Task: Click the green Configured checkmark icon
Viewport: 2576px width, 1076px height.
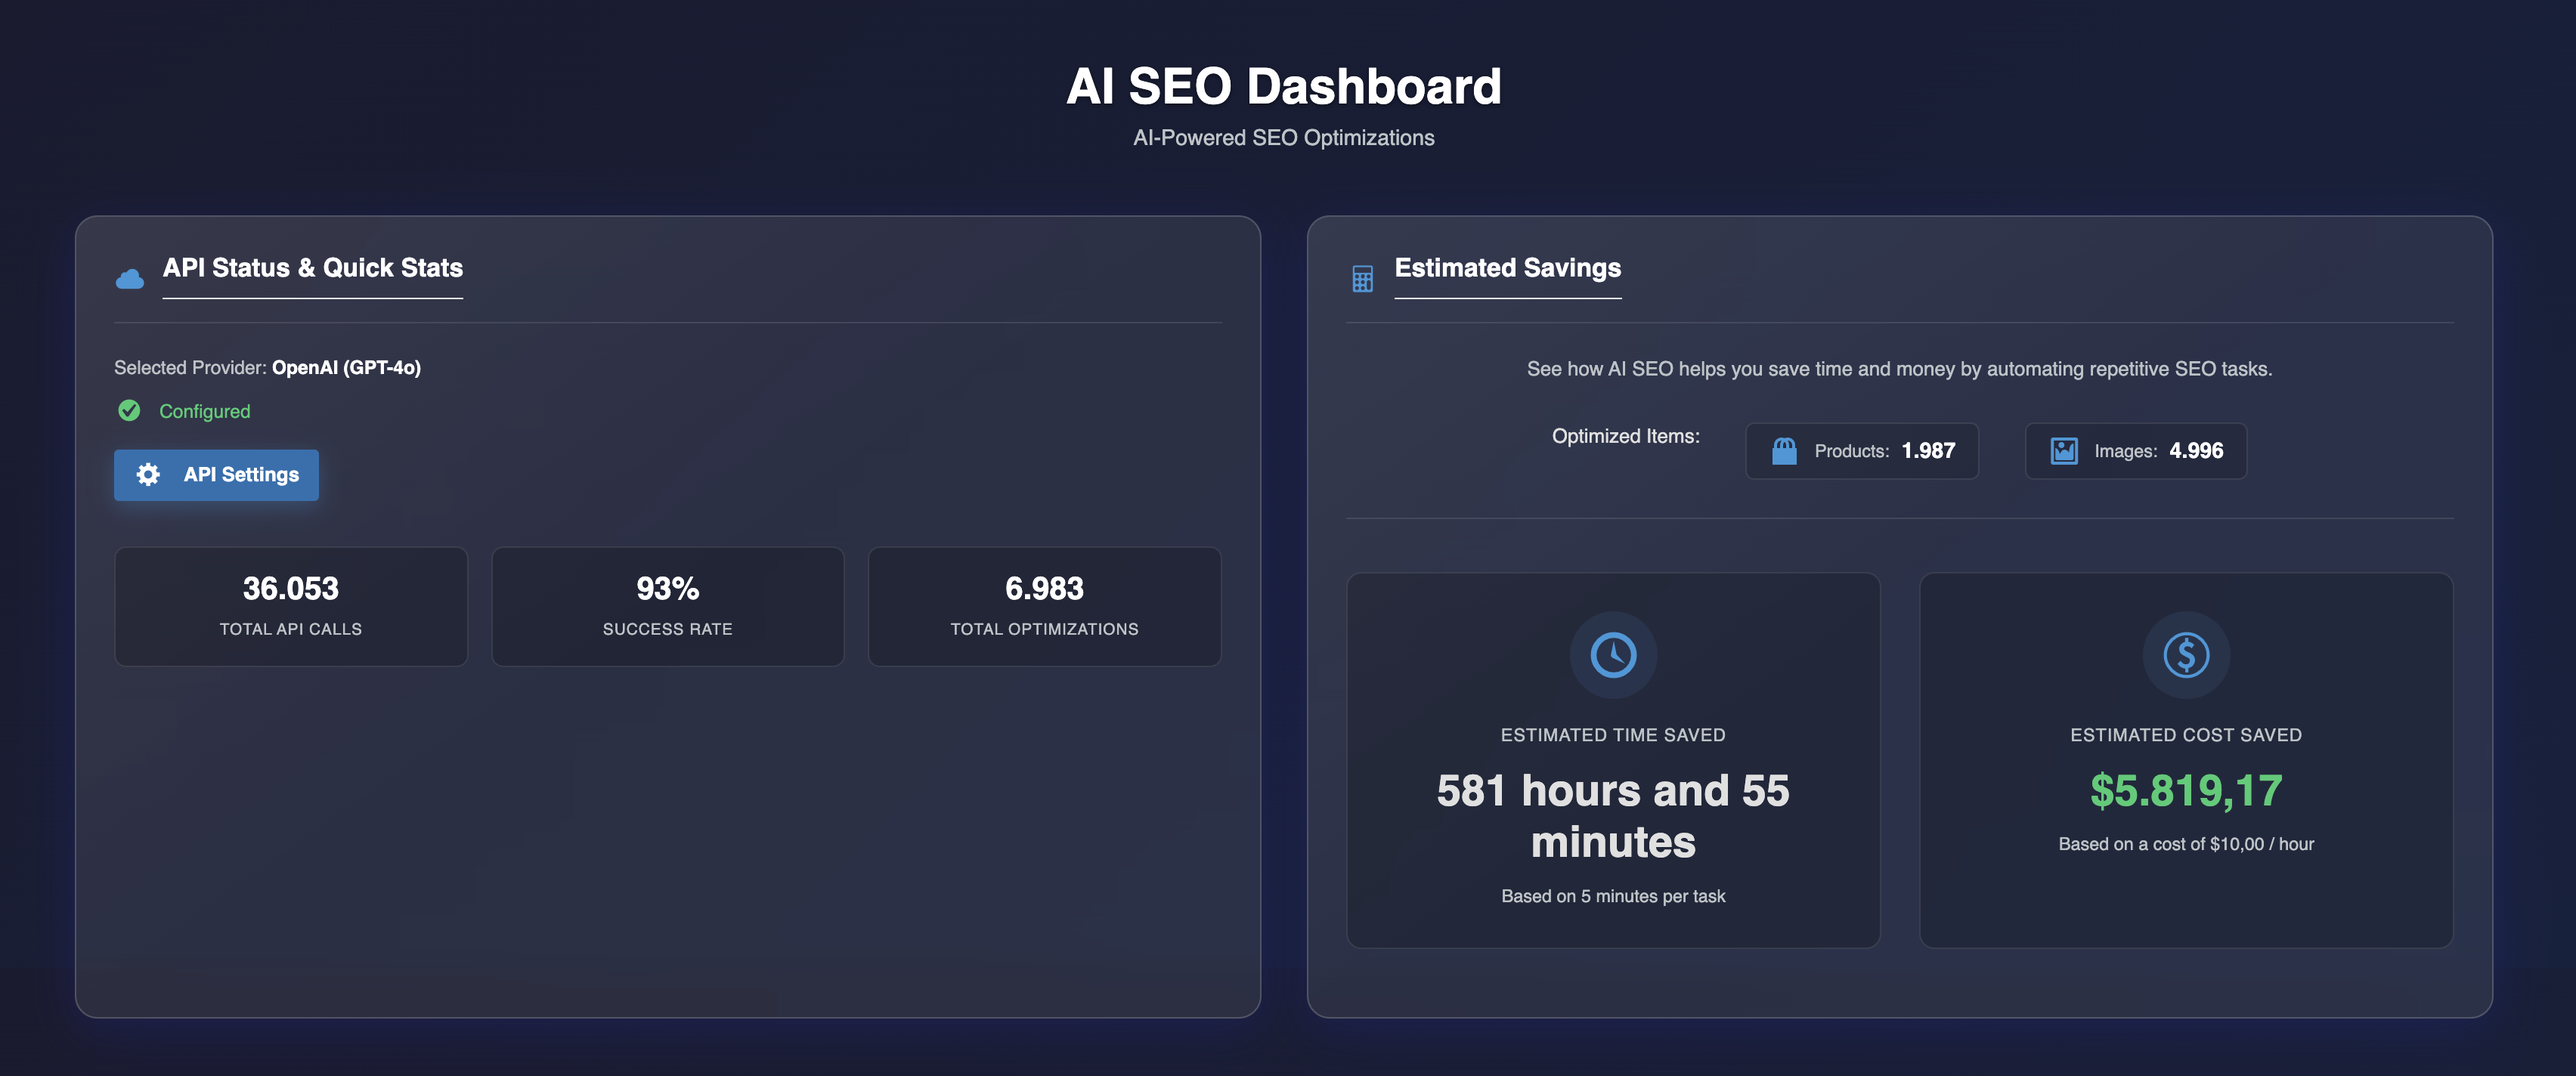Action: tap(129, 410)
